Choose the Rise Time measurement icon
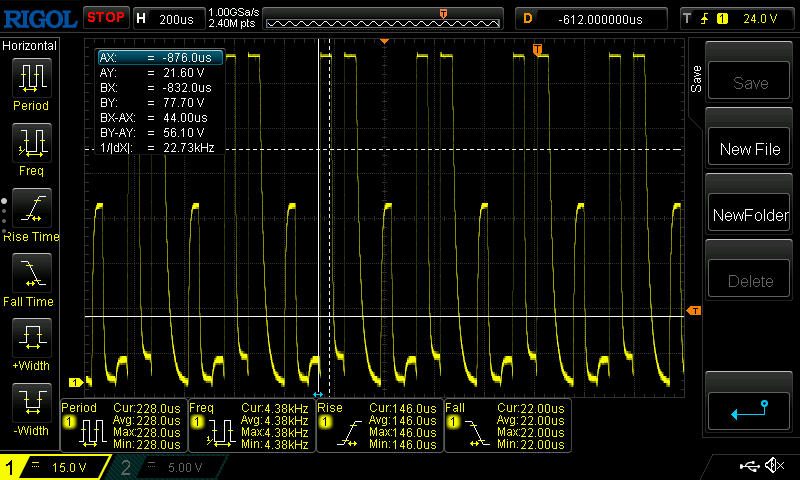This screenshot has width=800, height=480. click(x=32, y=208)
